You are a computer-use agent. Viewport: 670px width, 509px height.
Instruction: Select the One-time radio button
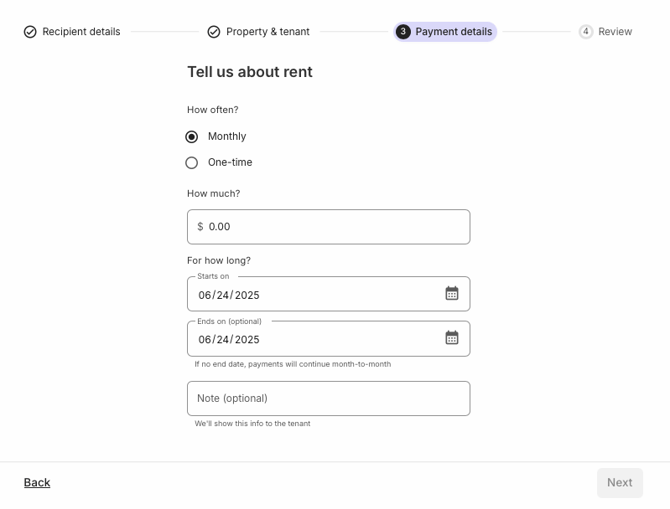tap(191, 163)
